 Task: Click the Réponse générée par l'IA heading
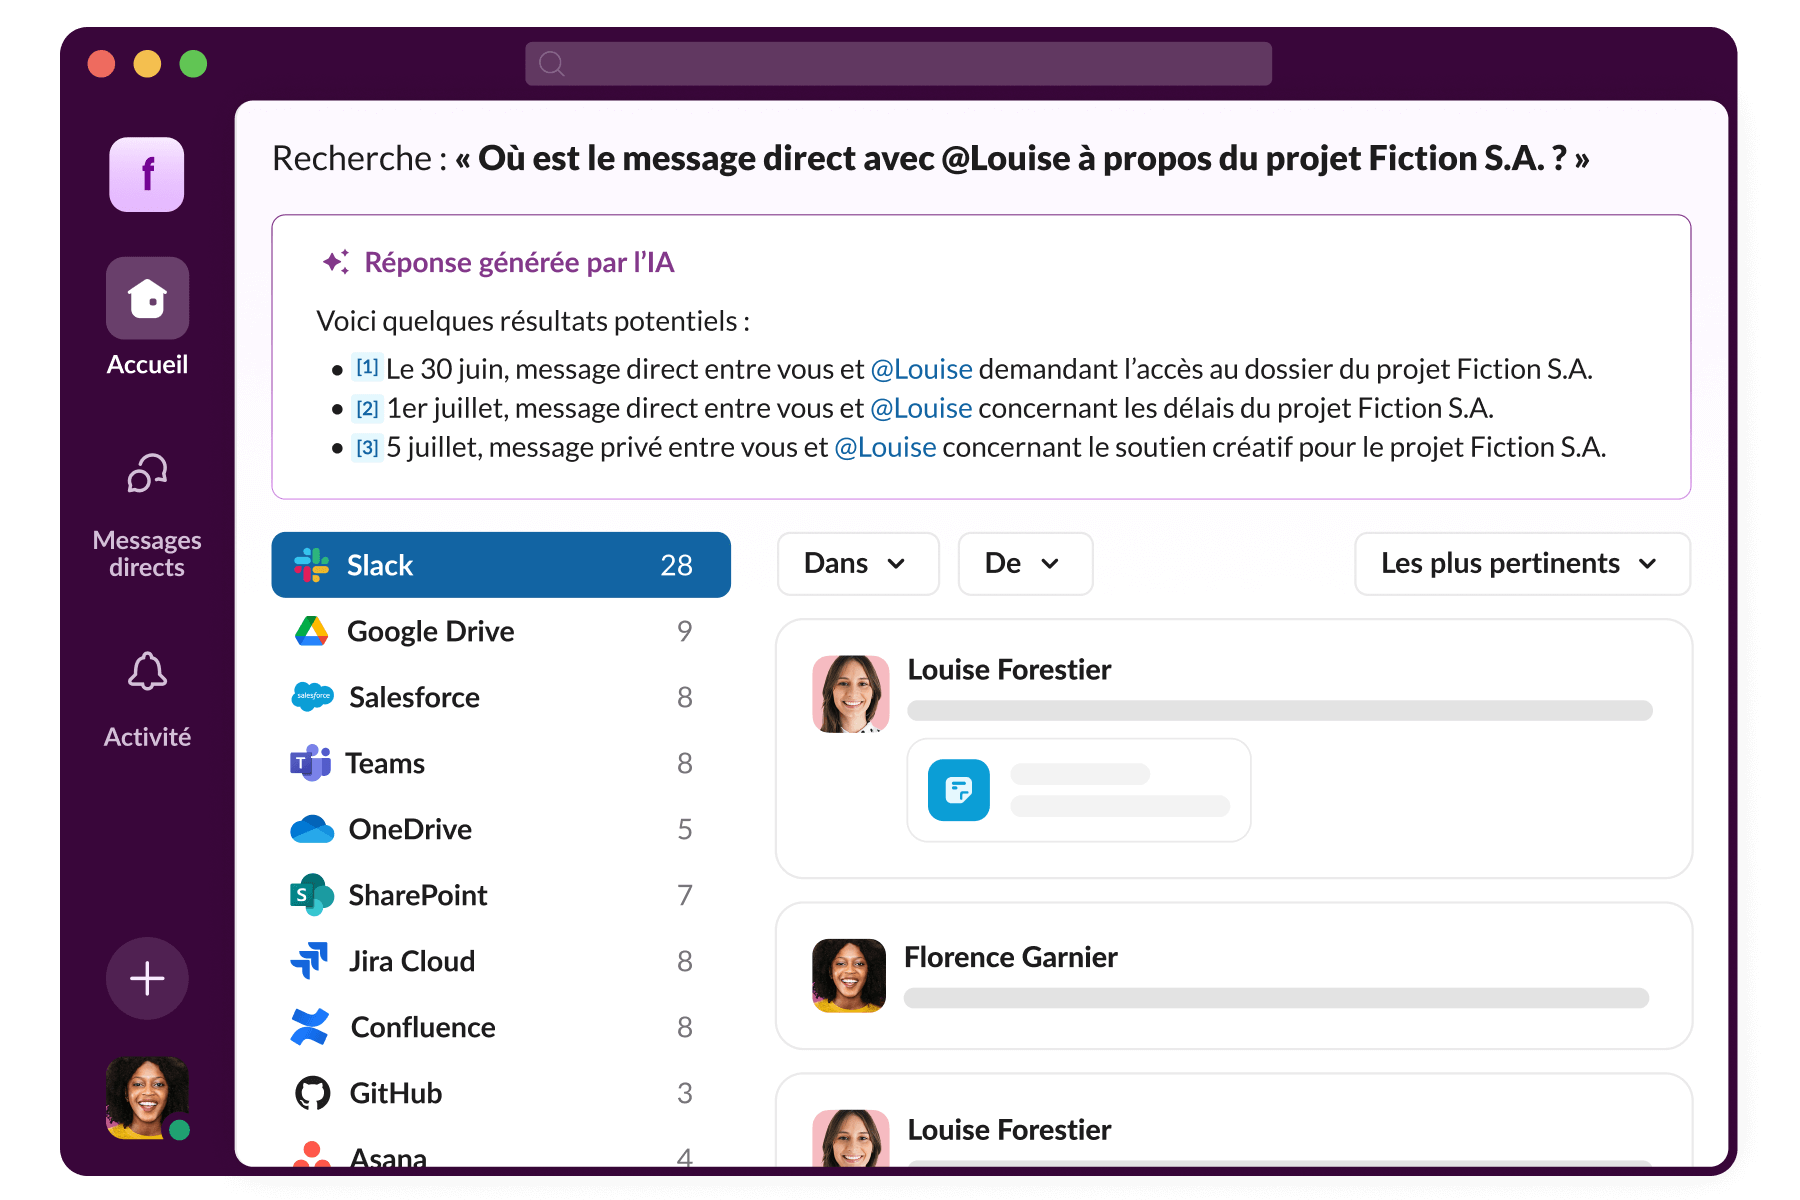coord(519,262)
